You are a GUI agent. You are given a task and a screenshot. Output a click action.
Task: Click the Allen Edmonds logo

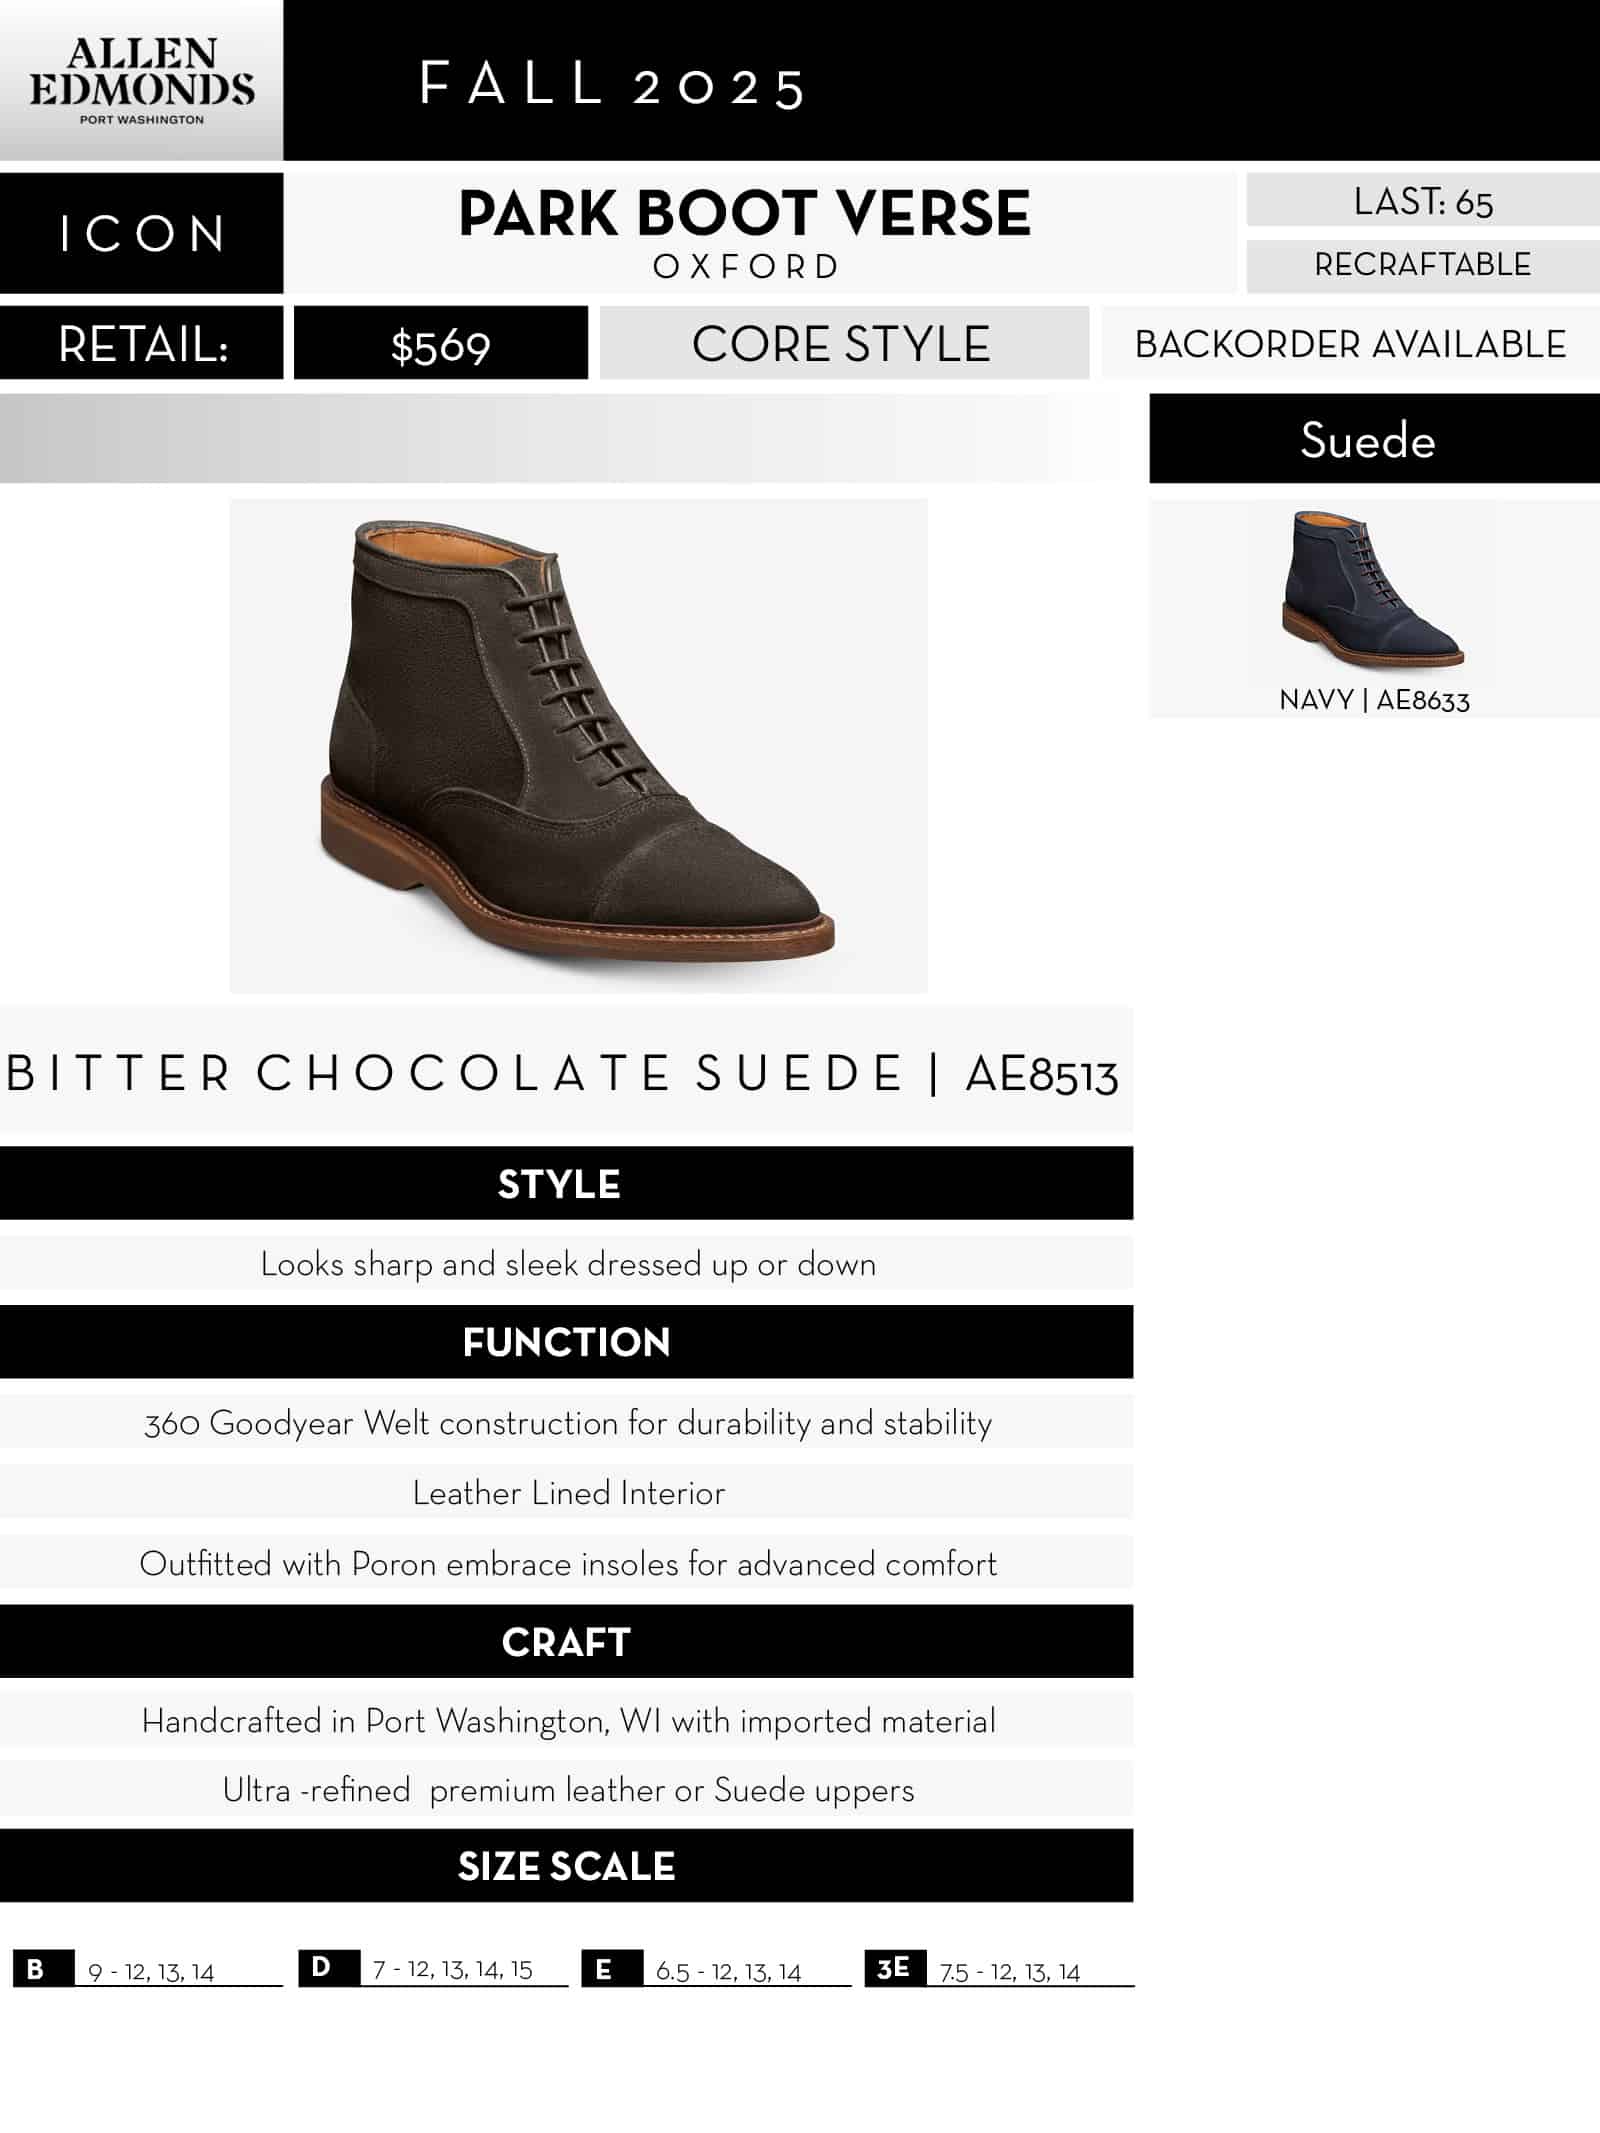pos(141,81)
